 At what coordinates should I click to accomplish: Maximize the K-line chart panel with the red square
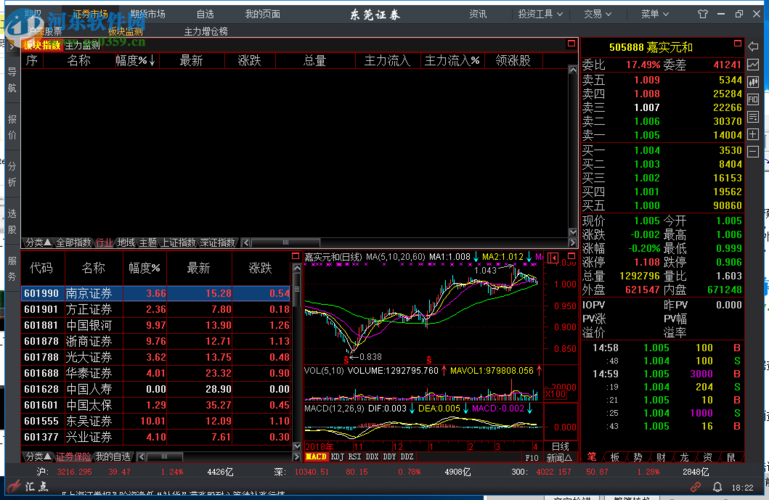(571, 256)
